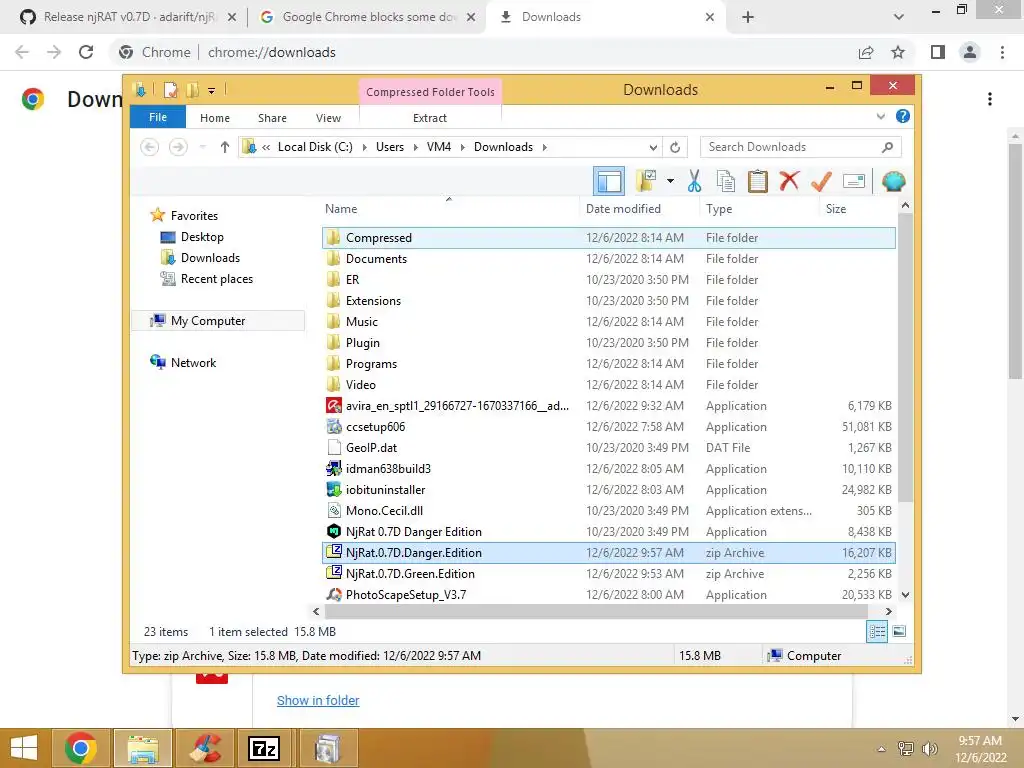Click the Search Downloads field
Viewport: 1024px width, 768px height.
coord(800,147)
